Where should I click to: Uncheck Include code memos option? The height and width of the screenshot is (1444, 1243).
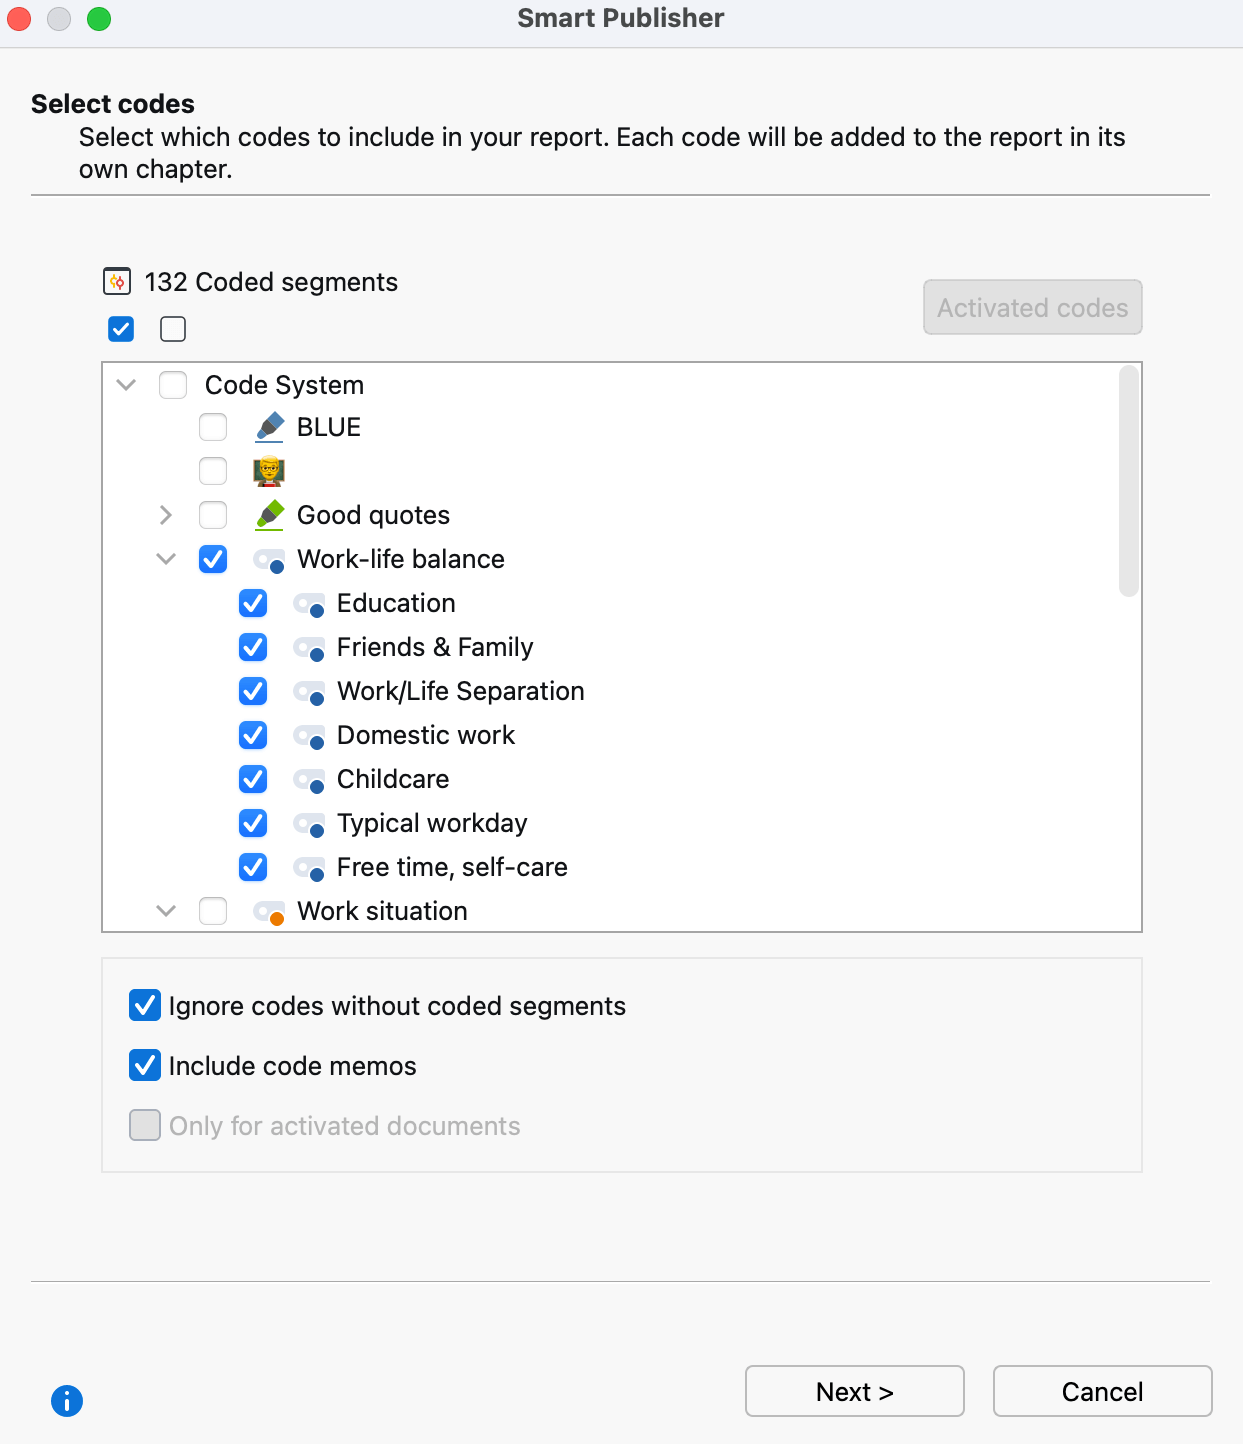click(145, 1065)
